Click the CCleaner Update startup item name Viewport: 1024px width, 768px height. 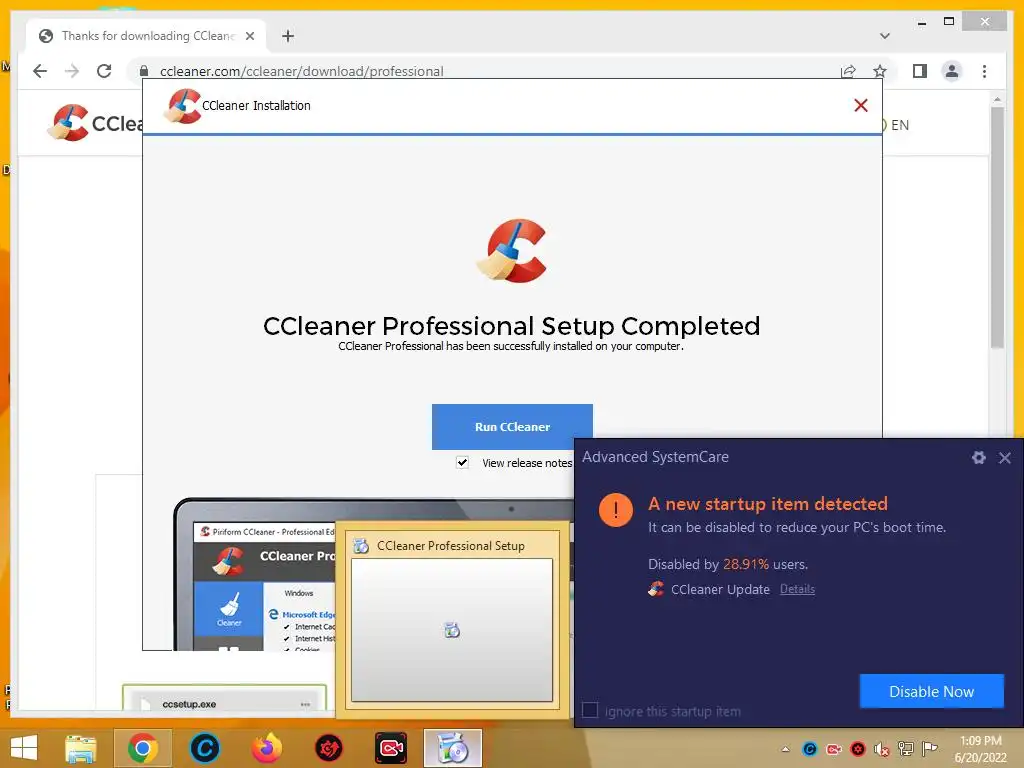point(720,589)
